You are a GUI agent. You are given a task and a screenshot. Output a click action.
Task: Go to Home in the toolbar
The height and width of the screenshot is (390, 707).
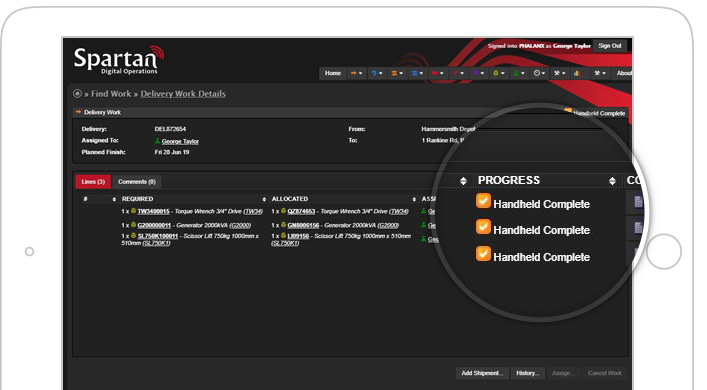point(333,73)
